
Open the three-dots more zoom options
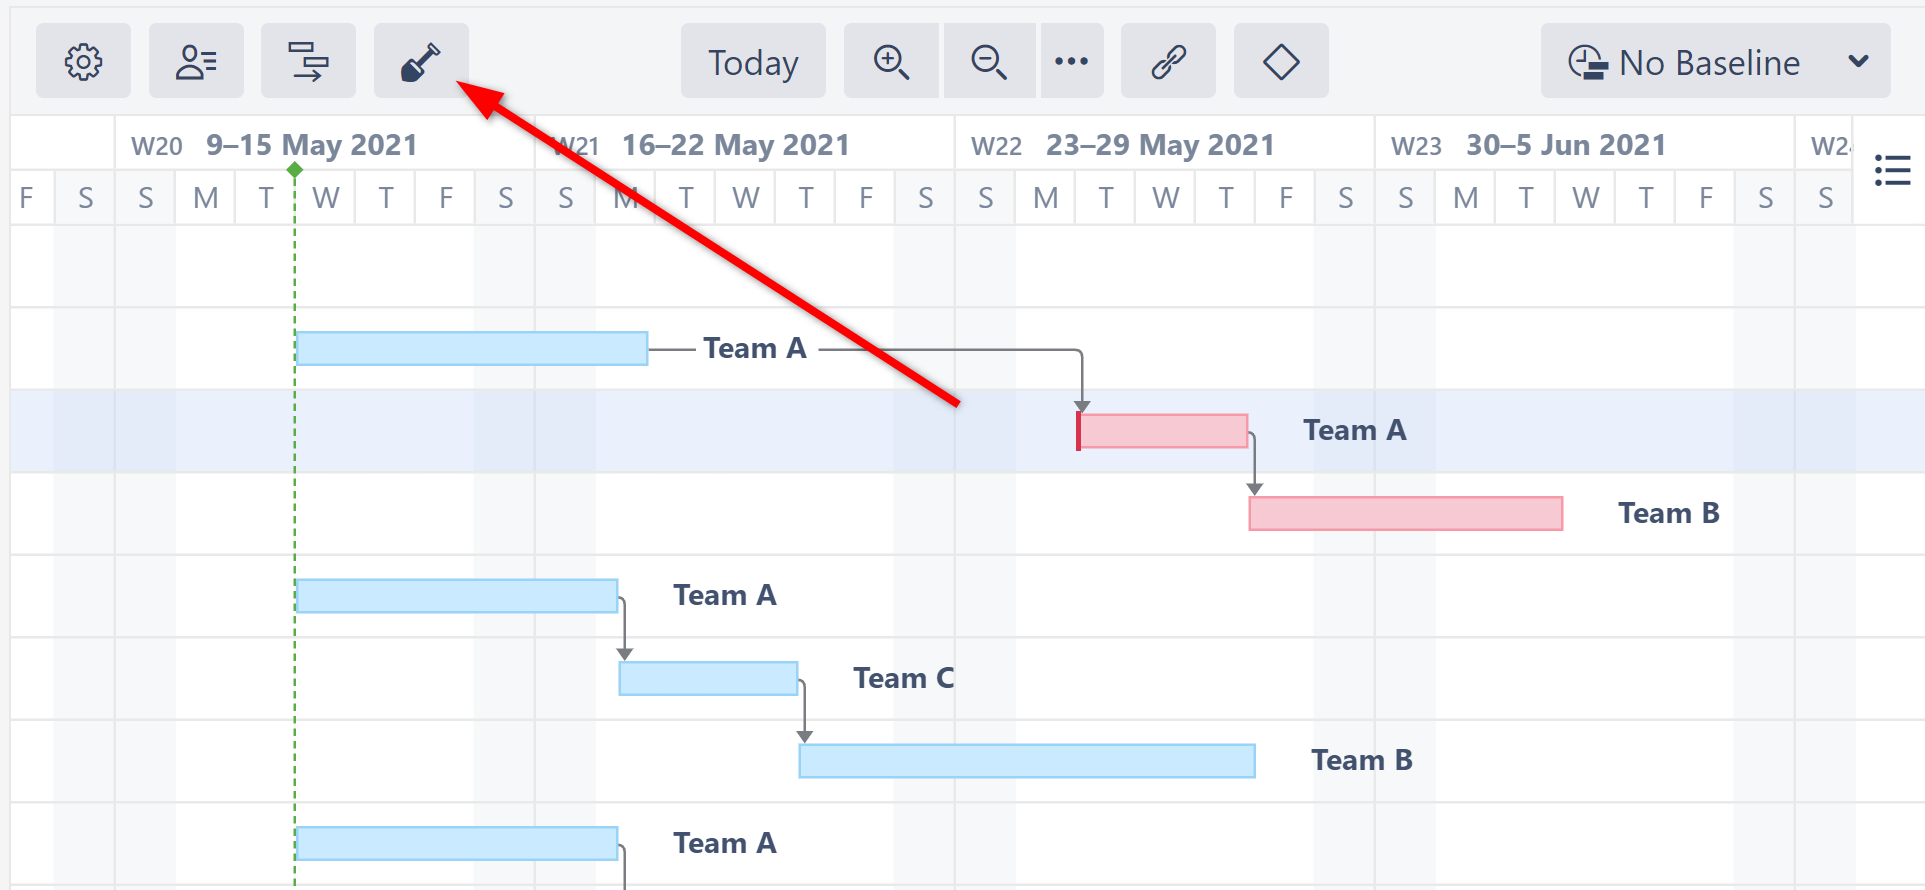(x=1071, y=62)
